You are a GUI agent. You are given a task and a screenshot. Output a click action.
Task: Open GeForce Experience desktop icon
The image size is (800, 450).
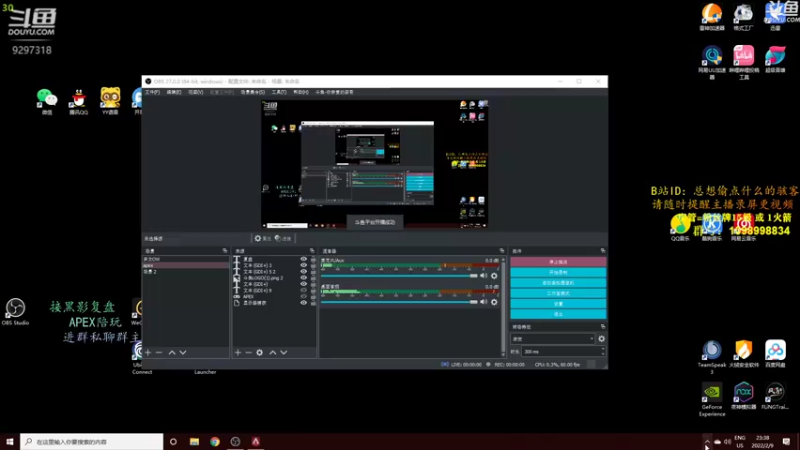(x=712, y=399)
